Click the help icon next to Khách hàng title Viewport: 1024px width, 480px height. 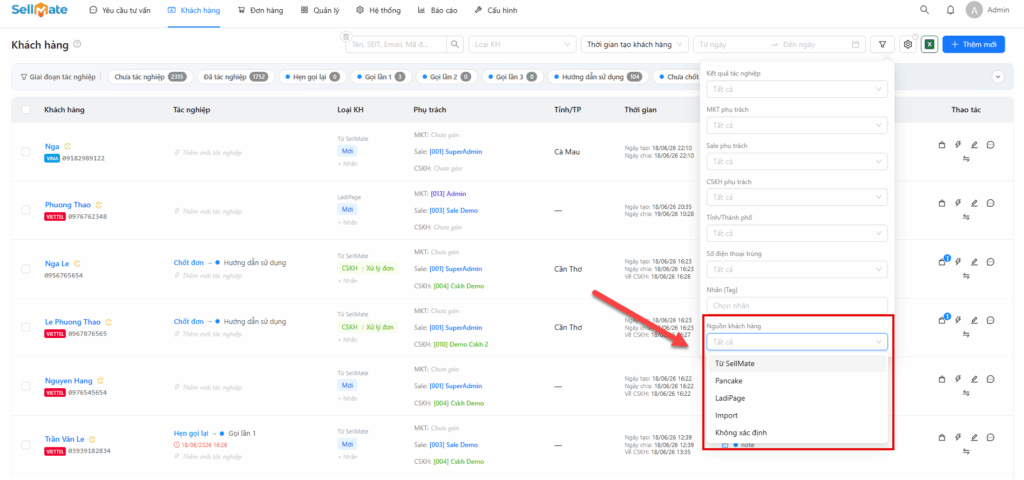77,44
